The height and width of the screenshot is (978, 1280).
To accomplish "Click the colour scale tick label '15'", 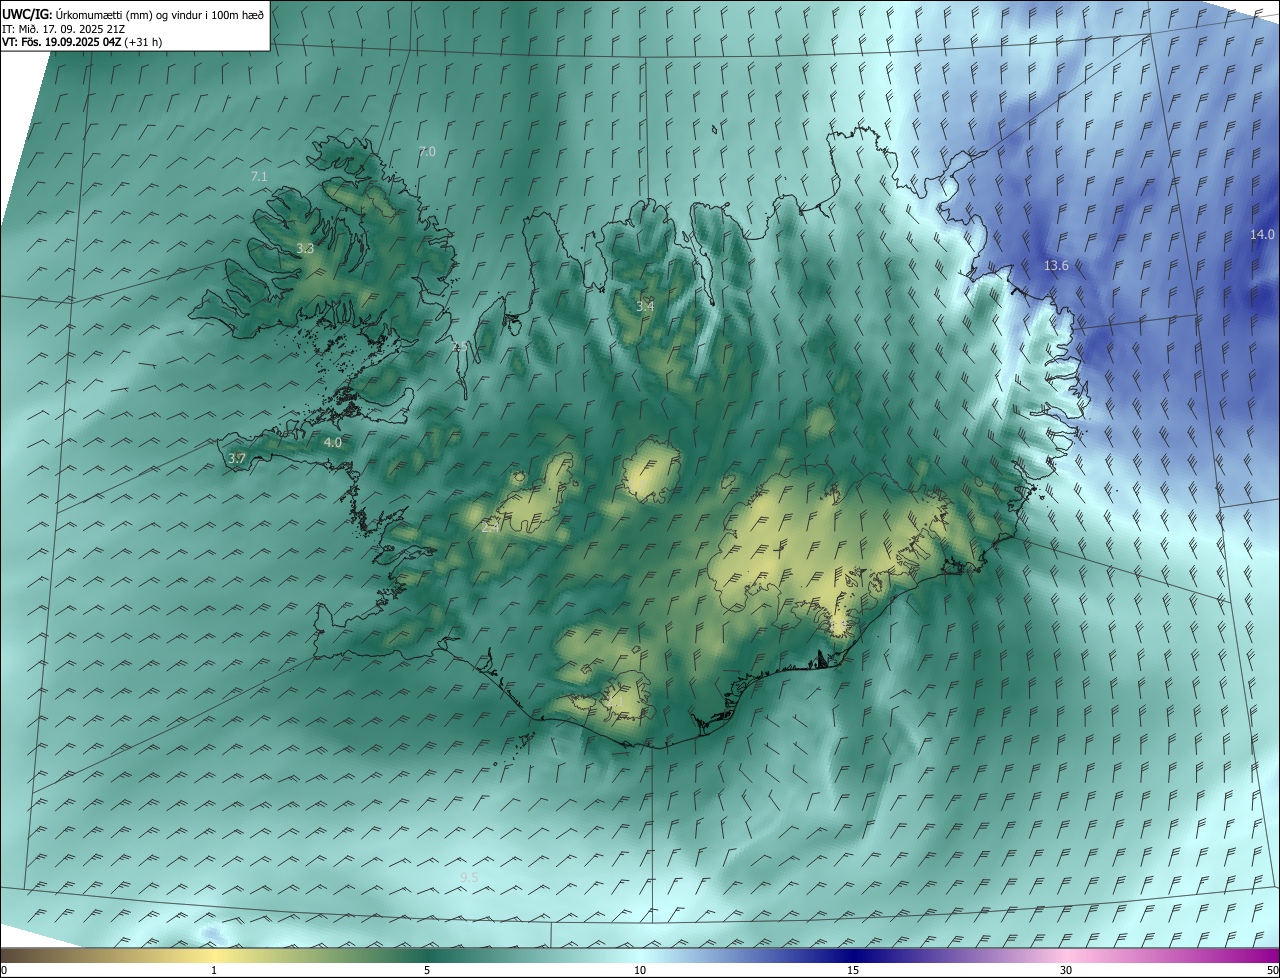I will click(x=853, y=970).
